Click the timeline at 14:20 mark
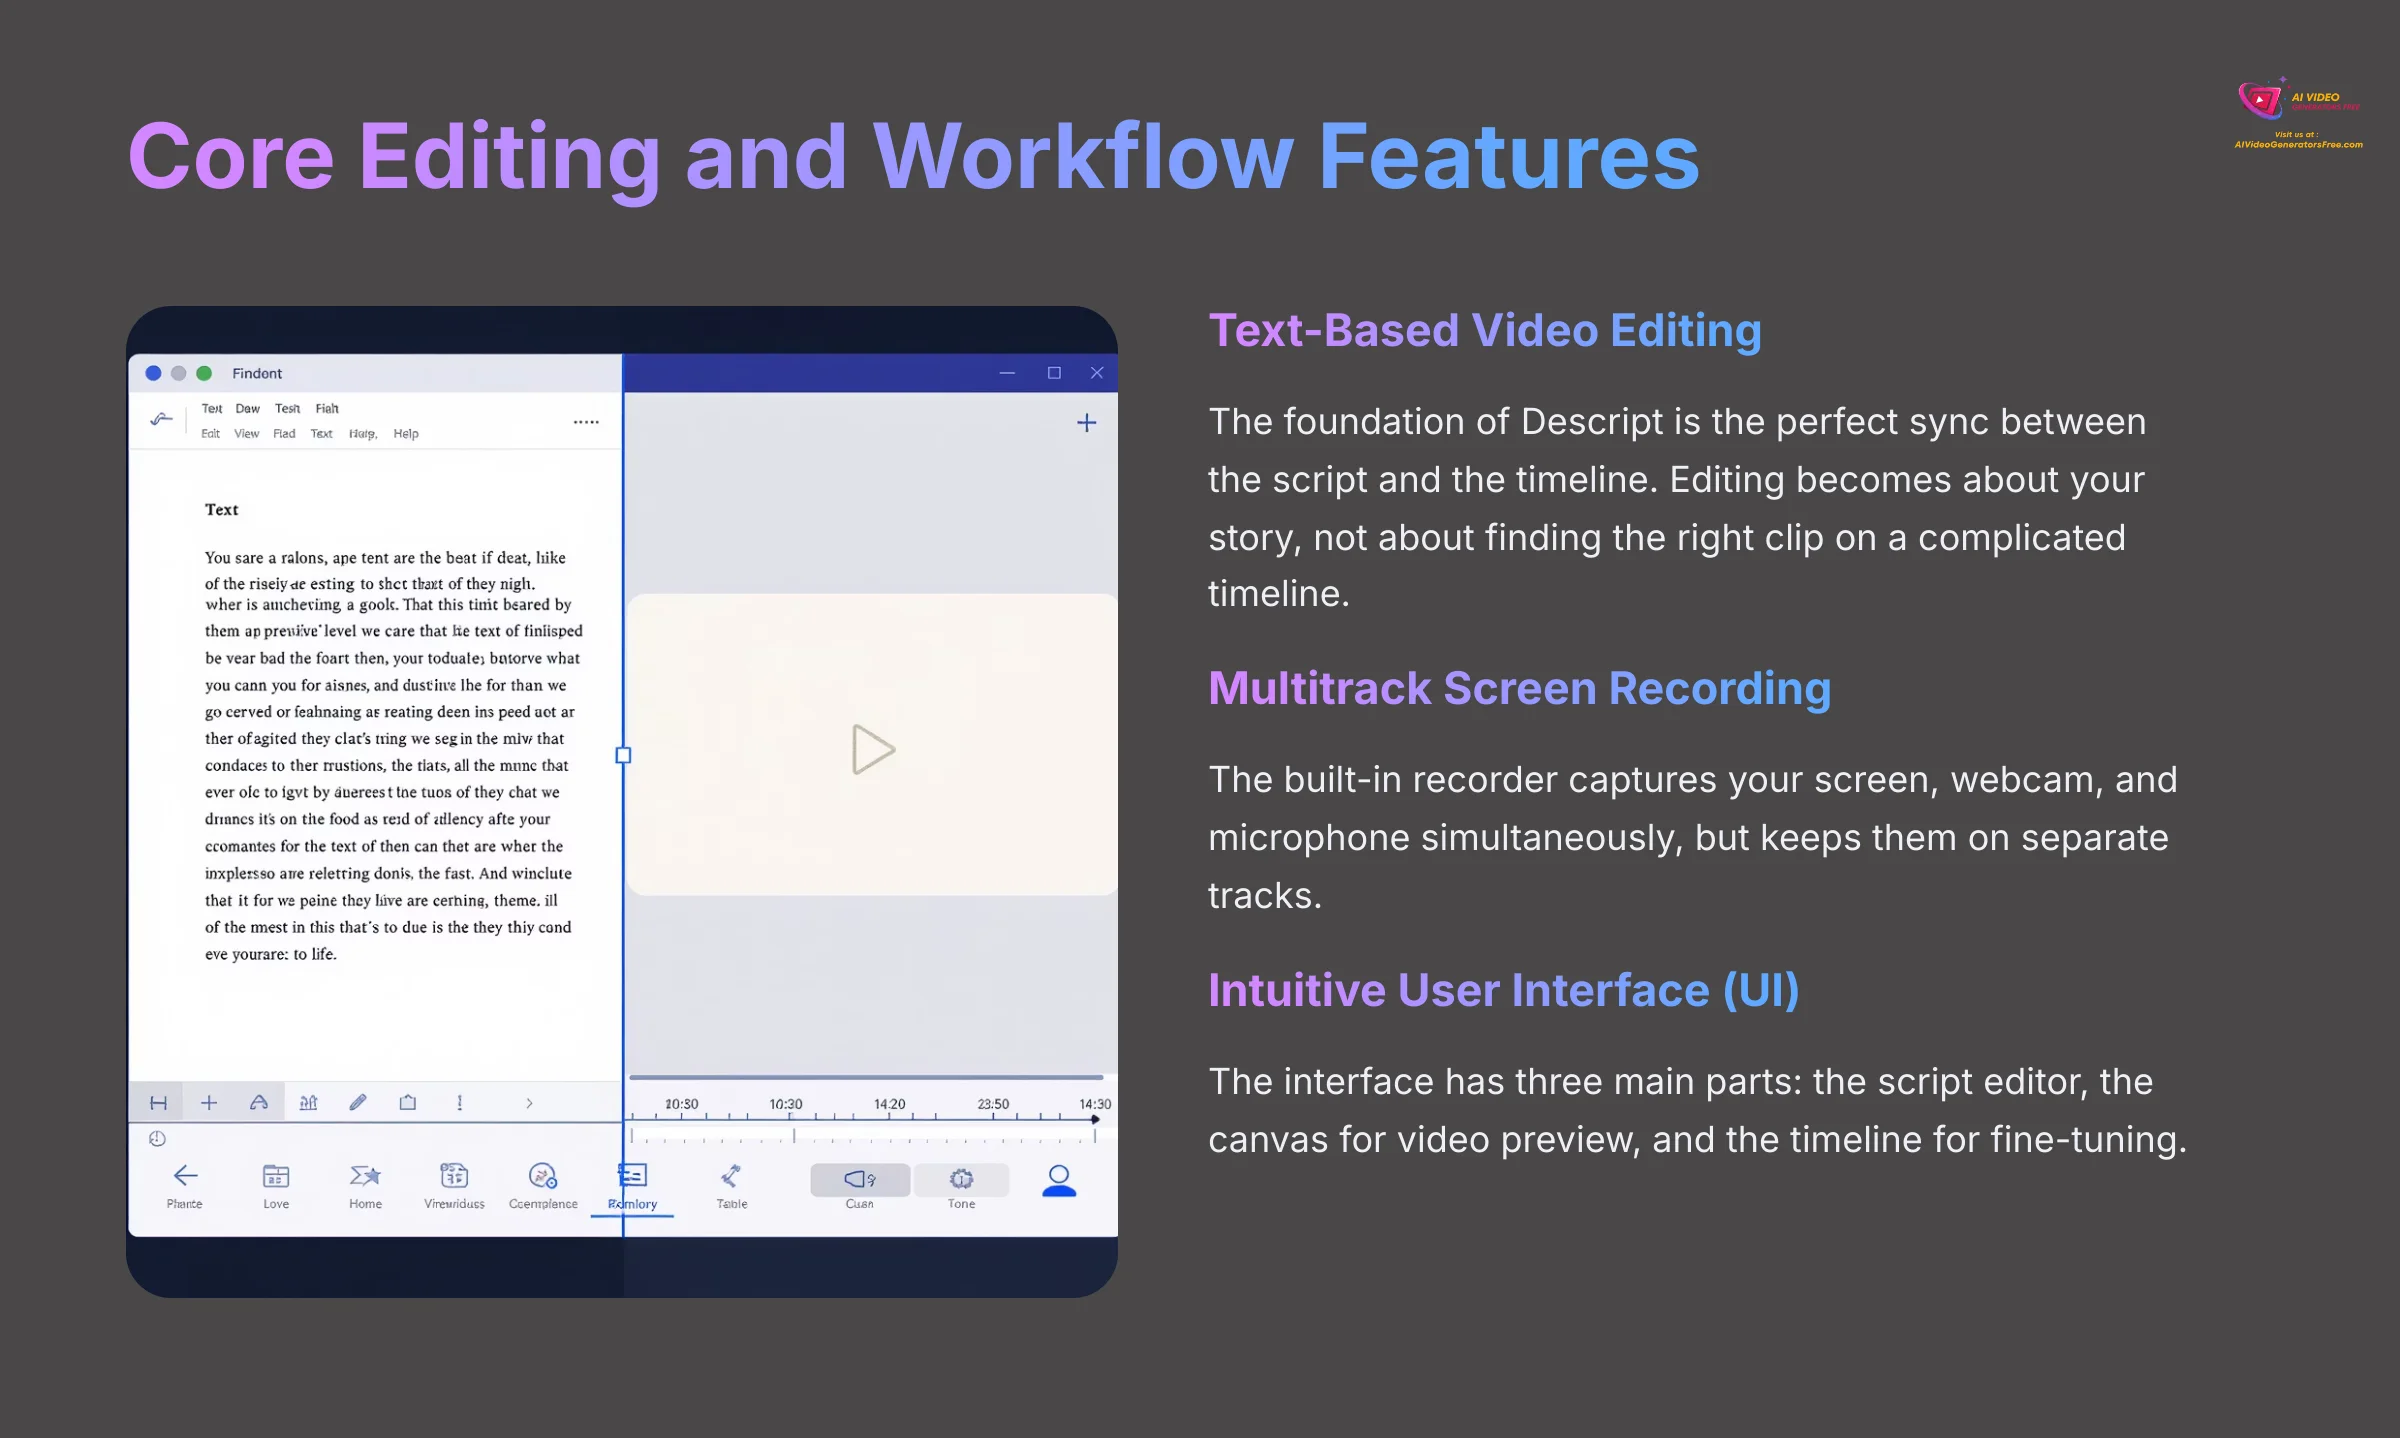Screen dimensions: 2400x1438 [889, 1104]
